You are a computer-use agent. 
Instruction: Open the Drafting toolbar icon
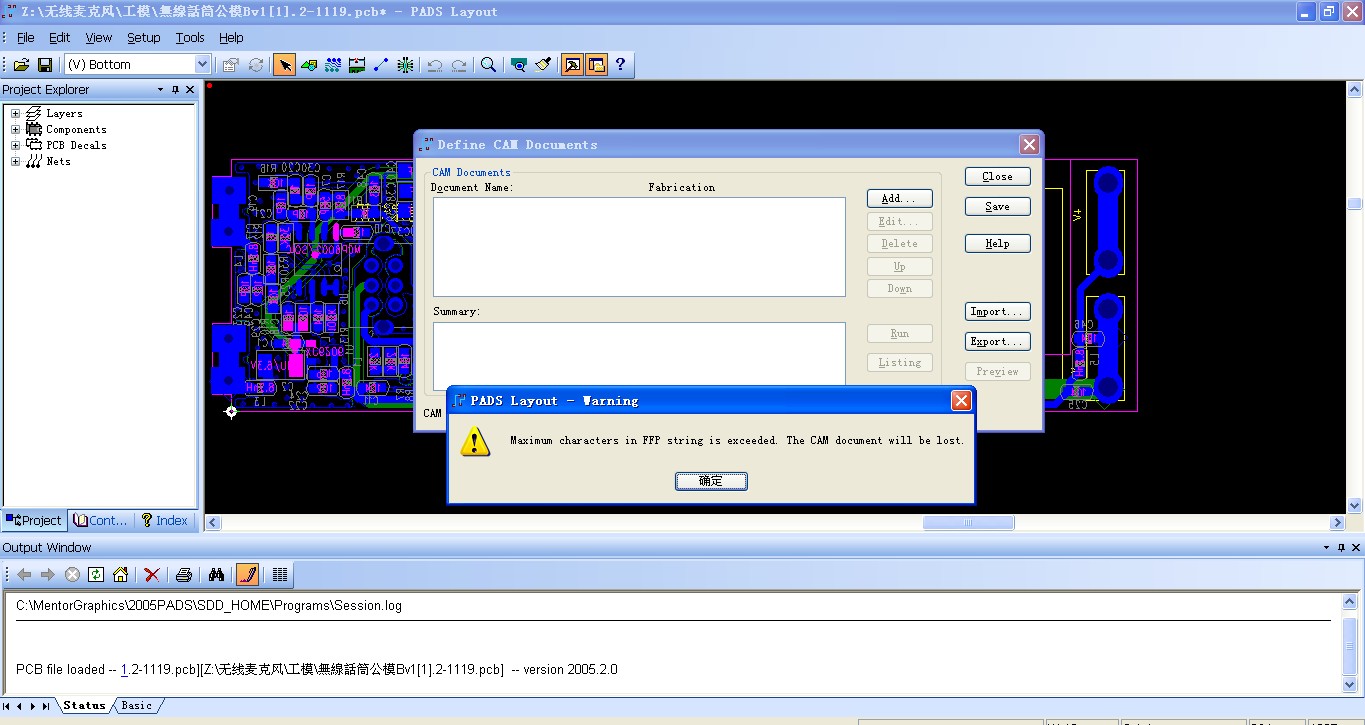[x=309, y=64]
